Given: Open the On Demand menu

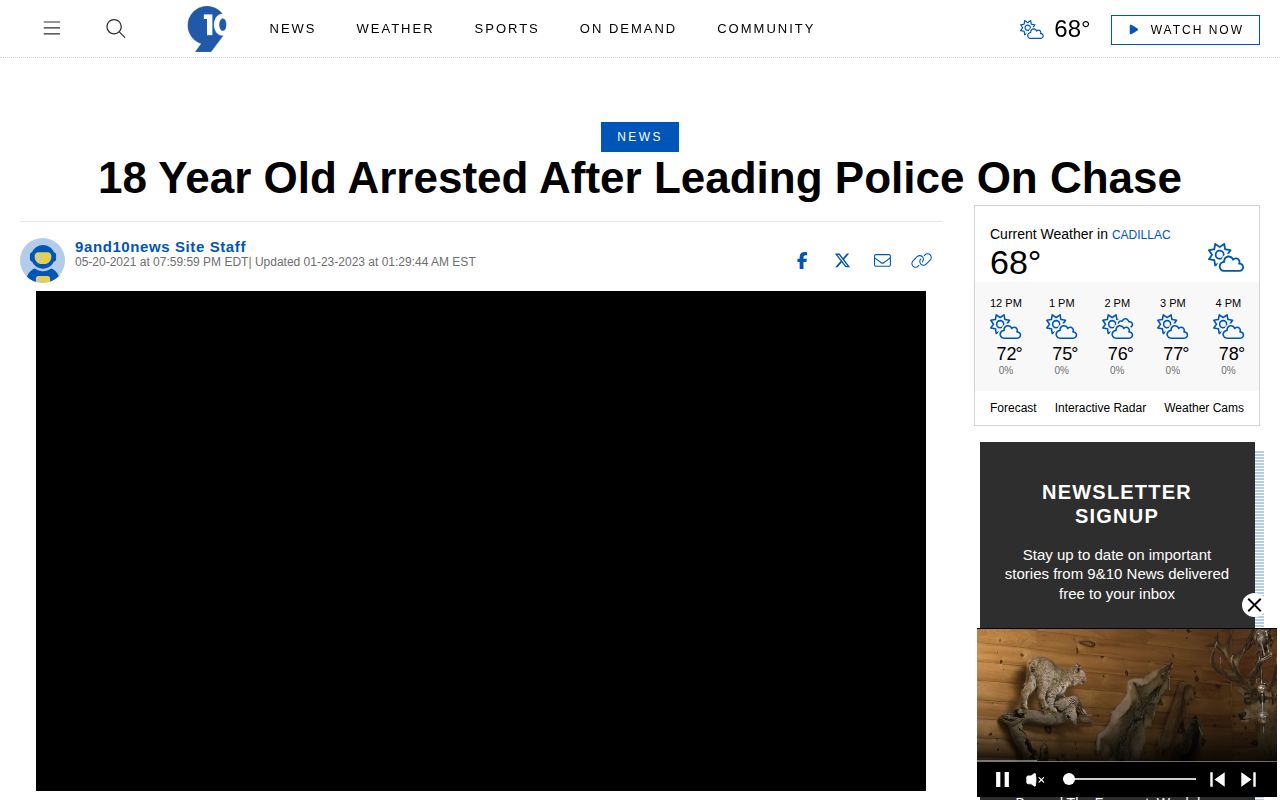Looking at the screenshot, I should [628, 29].
